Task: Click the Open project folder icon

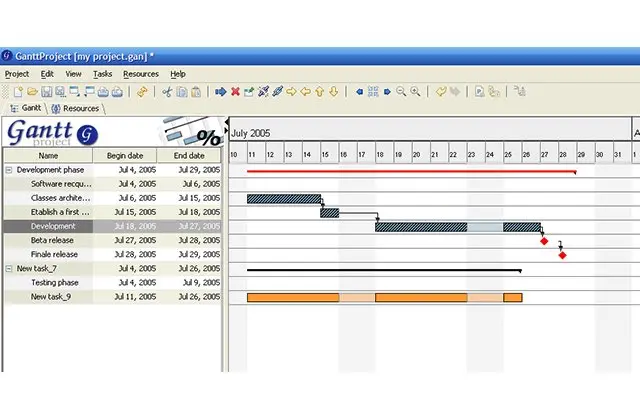Action: pos(33,91)
